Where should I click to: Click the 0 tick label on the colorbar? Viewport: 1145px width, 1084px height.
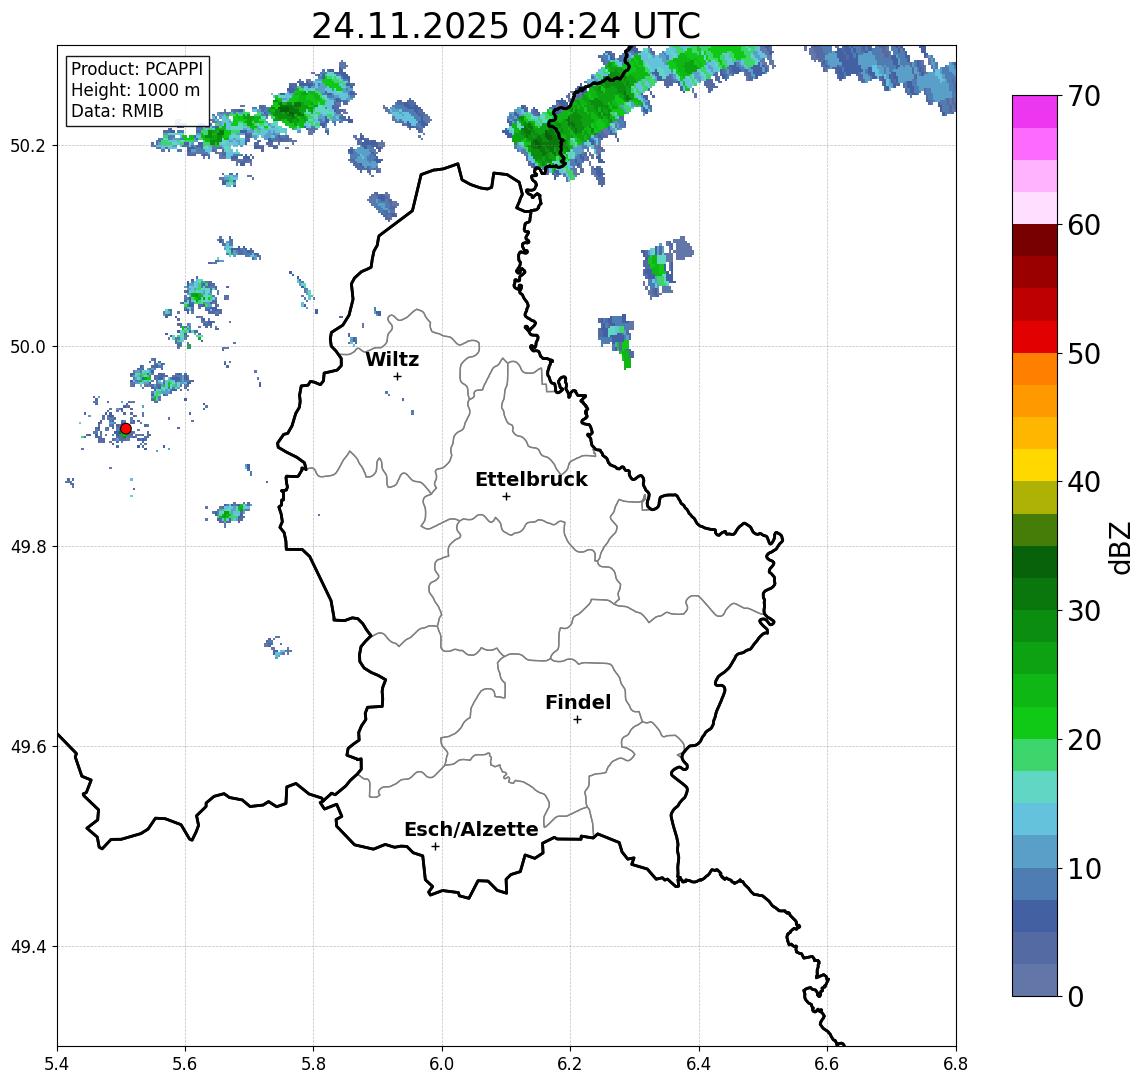point(1076,996)
